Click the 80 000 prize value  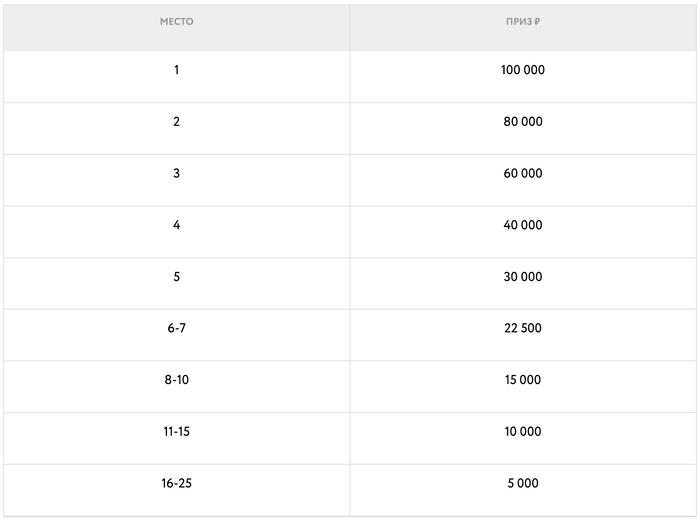coord(523,122)
